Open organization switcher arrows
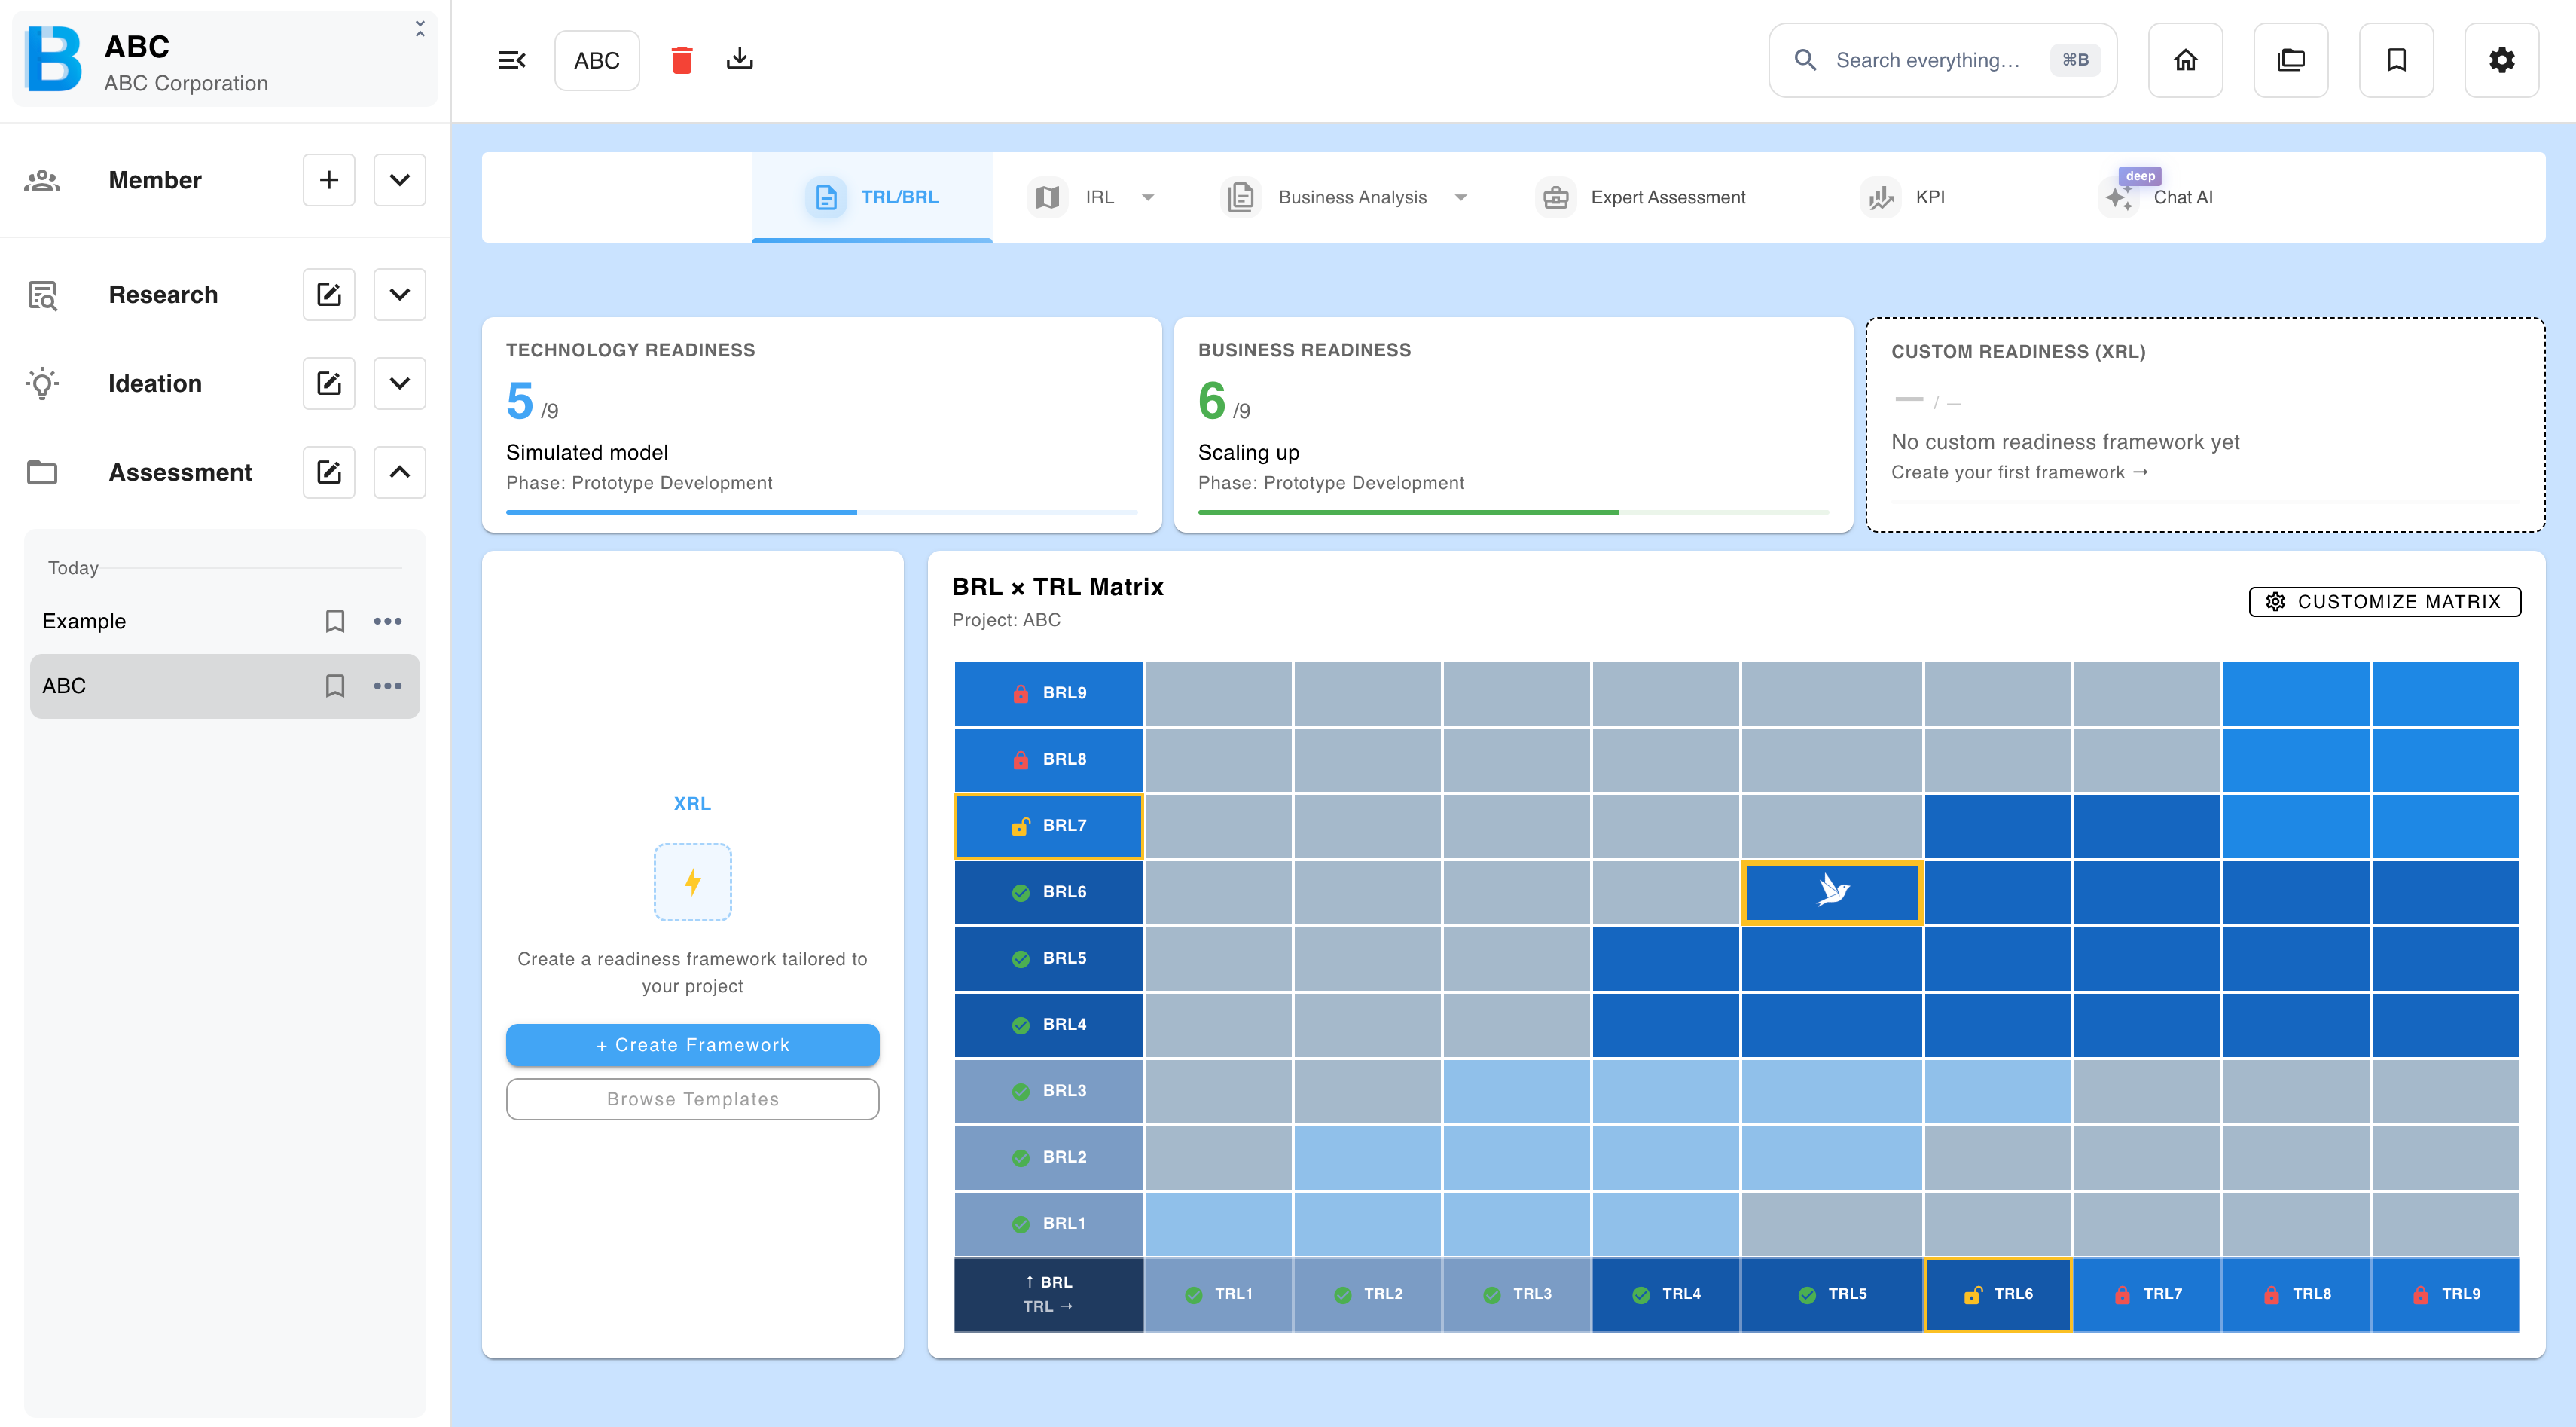This screenshot has height=1427, width=2576. point(420,30)
